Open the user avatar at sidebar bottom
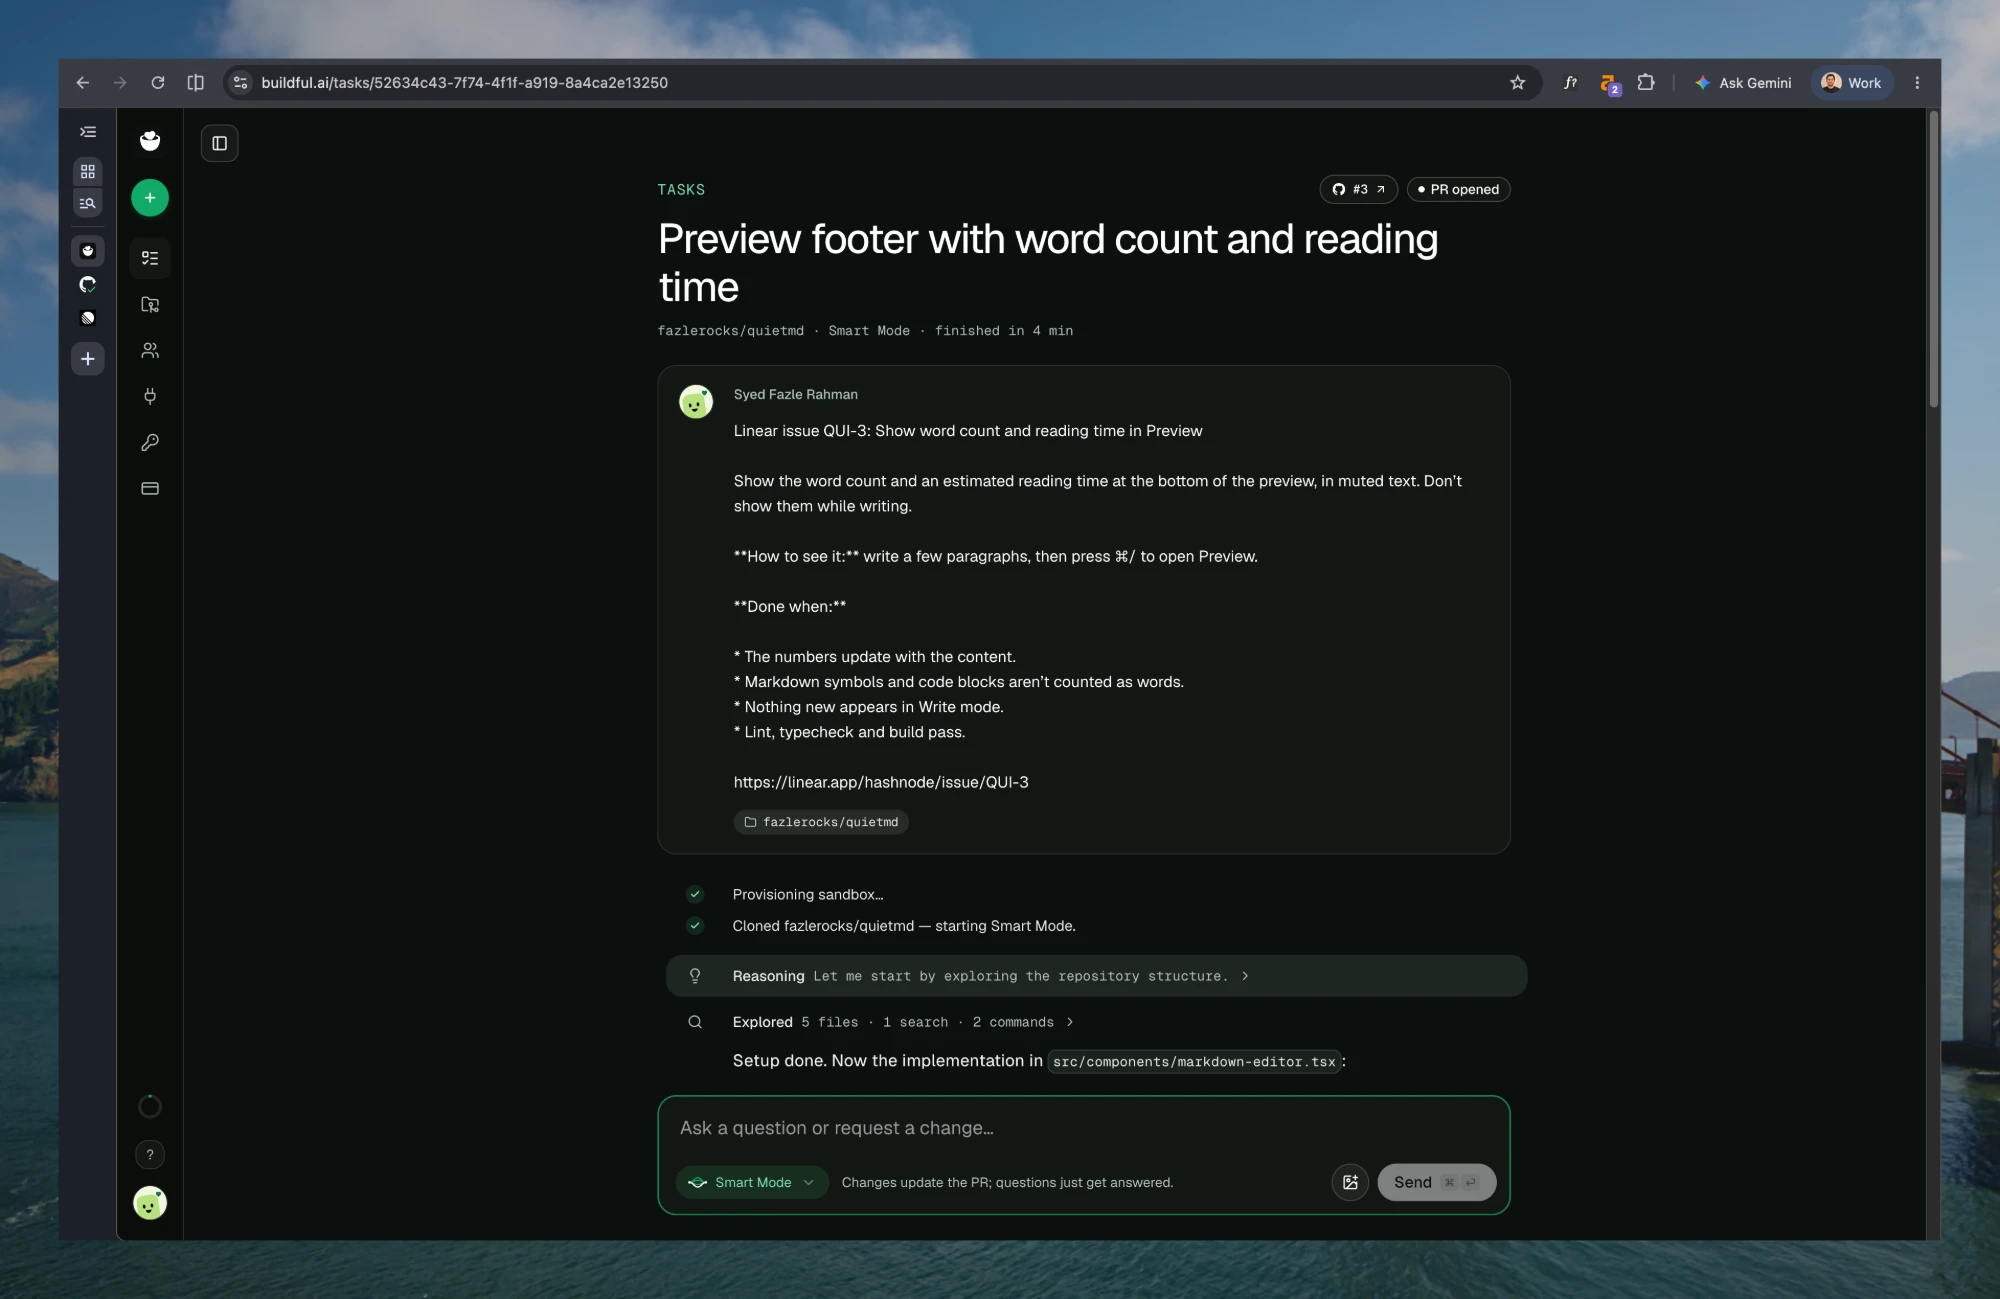 tap(150, 1203)
